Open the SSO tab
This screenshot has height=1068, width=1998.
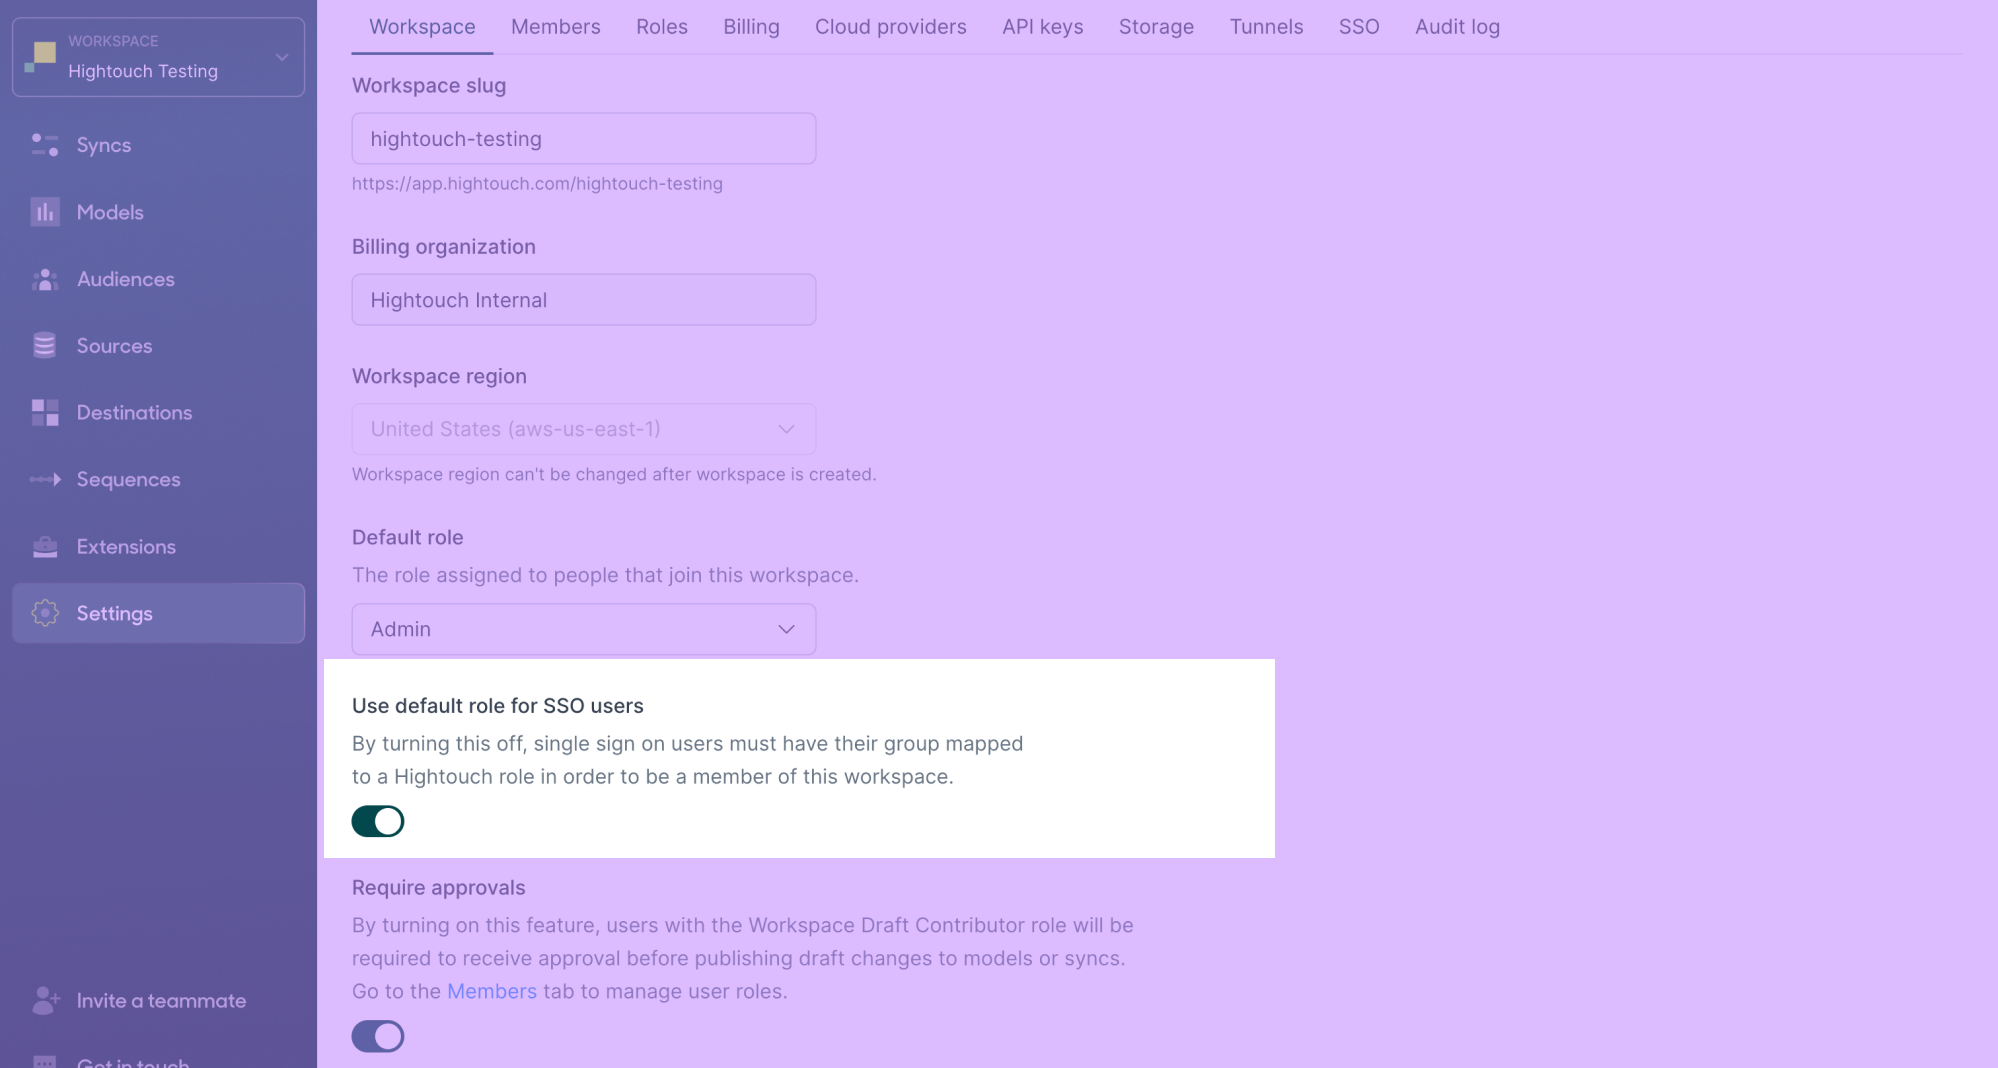coord(1359,27)
